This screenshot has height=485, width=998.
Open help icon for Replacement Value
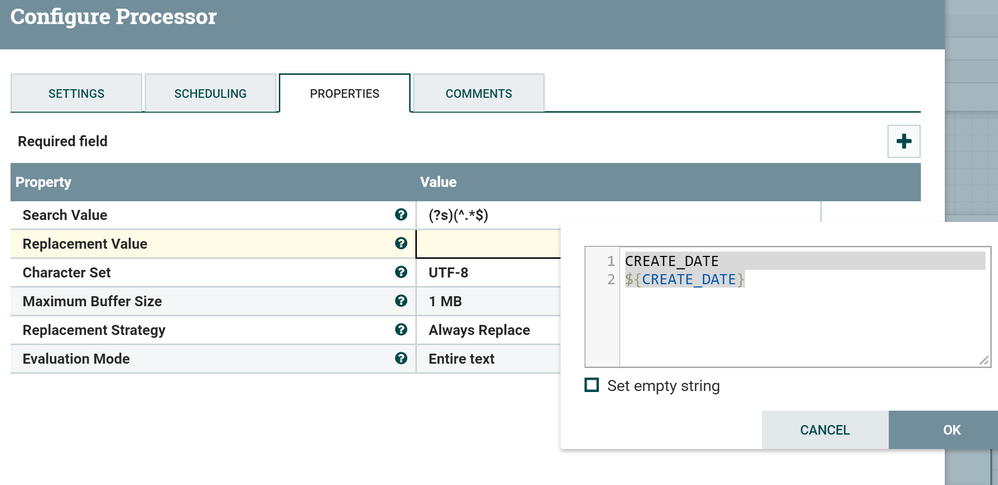tap(401, 244)
